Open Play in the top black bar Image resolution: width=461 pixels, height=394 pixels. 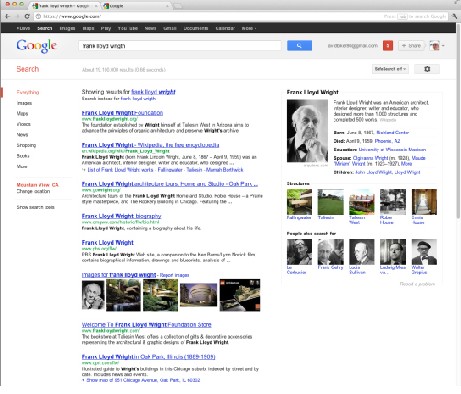coord(106,28)
